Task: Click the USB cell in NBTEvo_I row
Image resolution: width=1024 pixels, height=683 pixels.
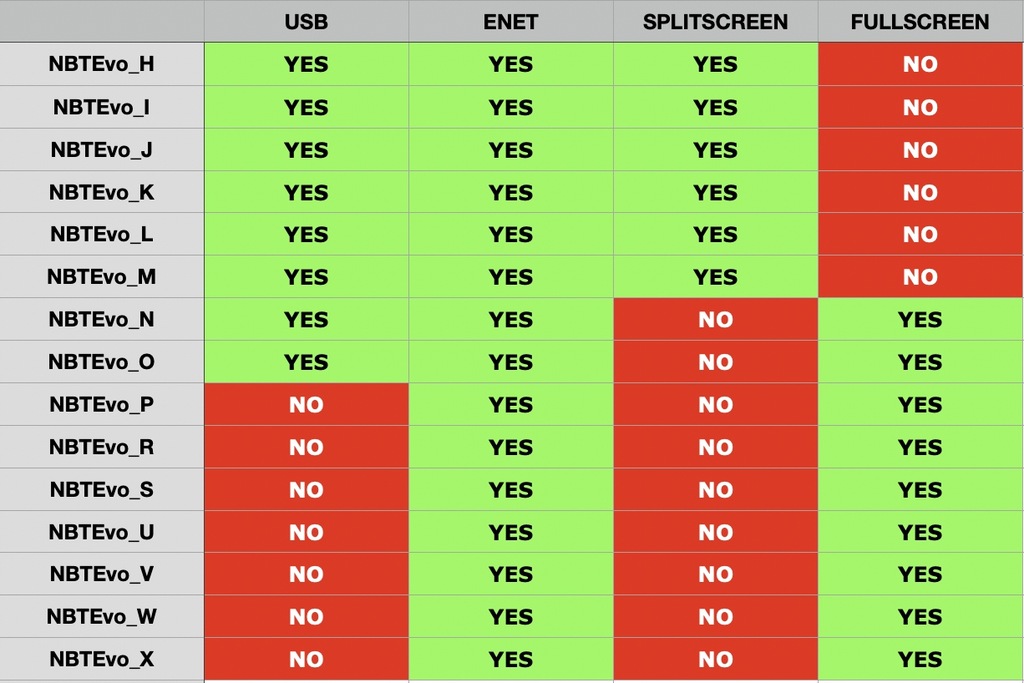Action: click(x=306, y=108)
